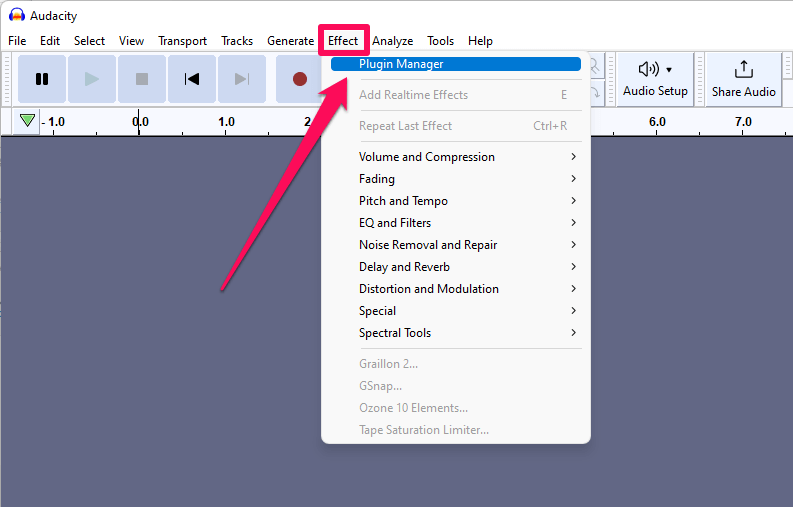Screen dimensions: 793x507
Task: Open the Generate menu
Action: click(290, 41)
